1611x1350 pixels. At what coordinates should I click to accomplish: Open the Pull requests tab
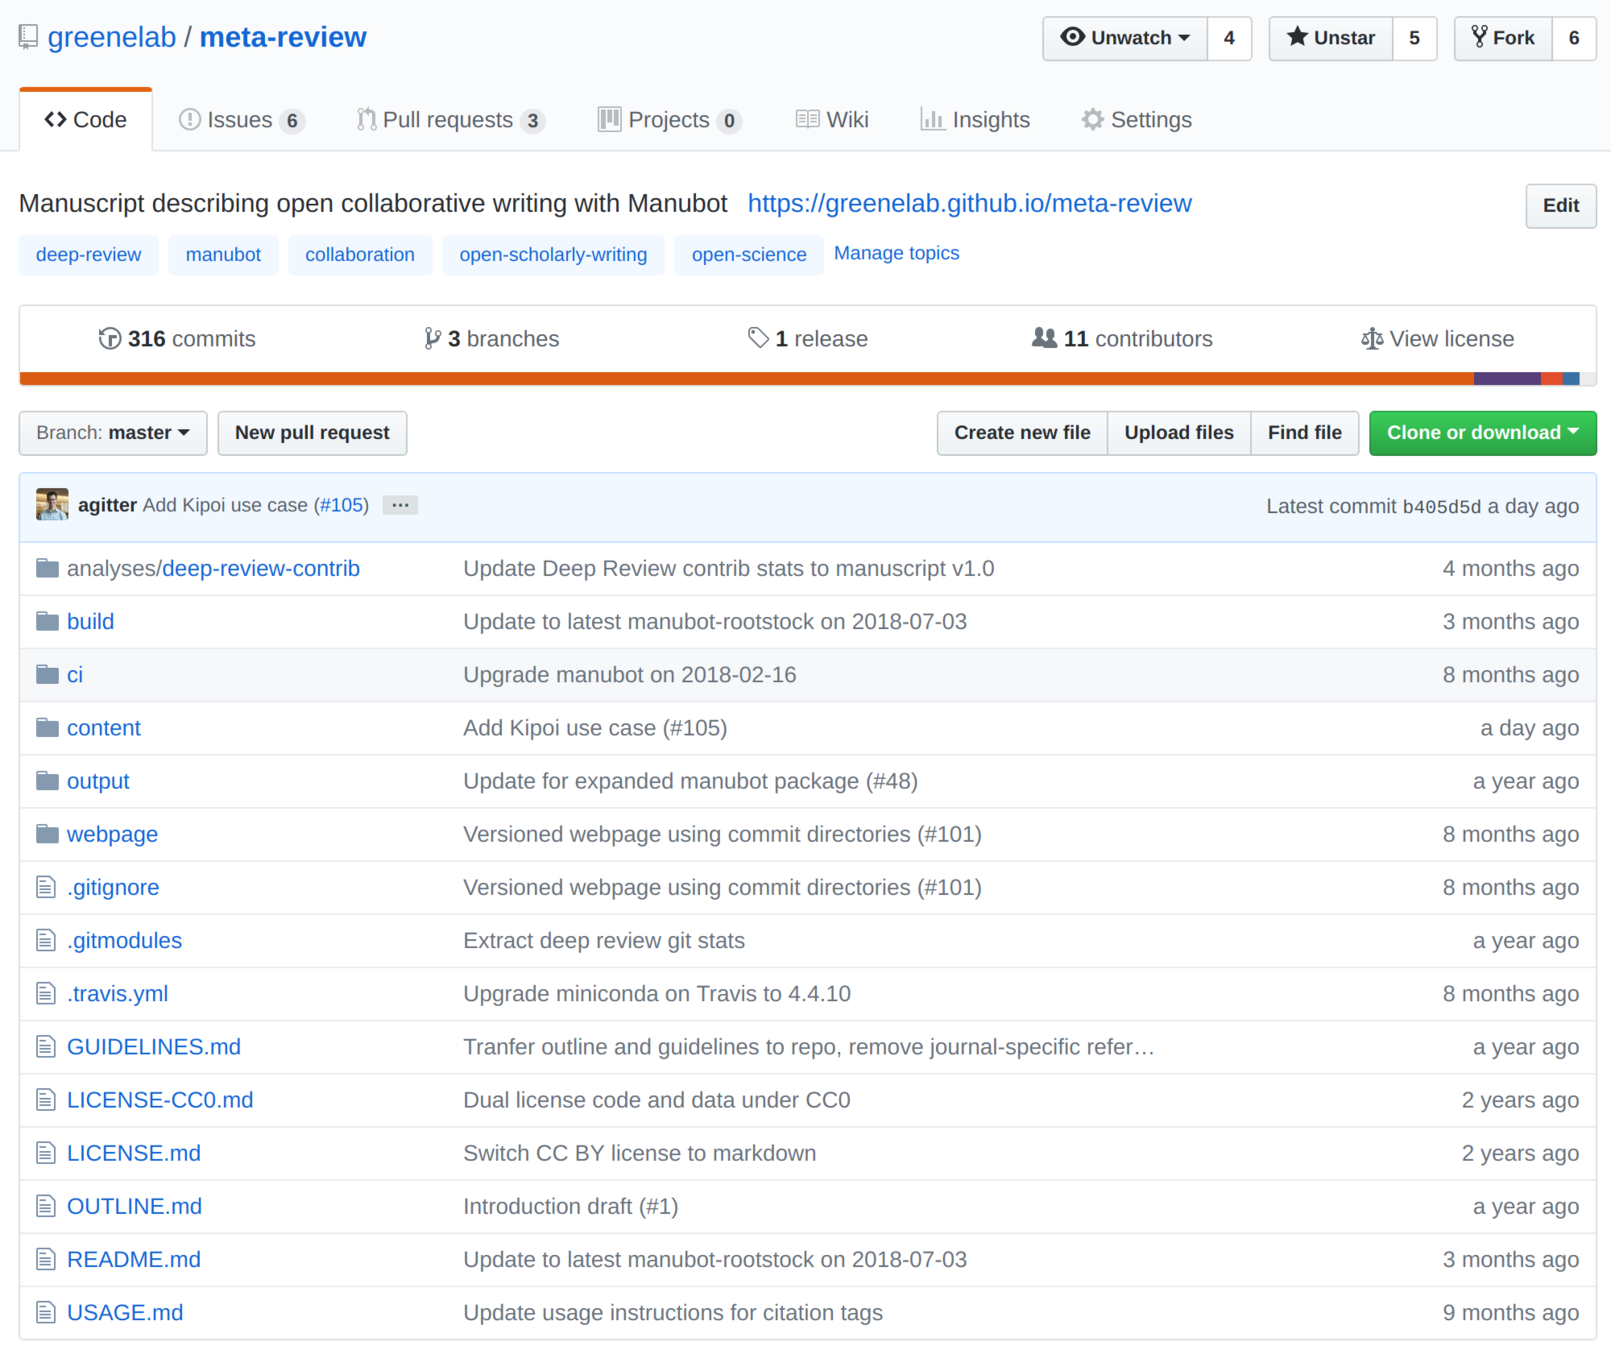(450, 120)
